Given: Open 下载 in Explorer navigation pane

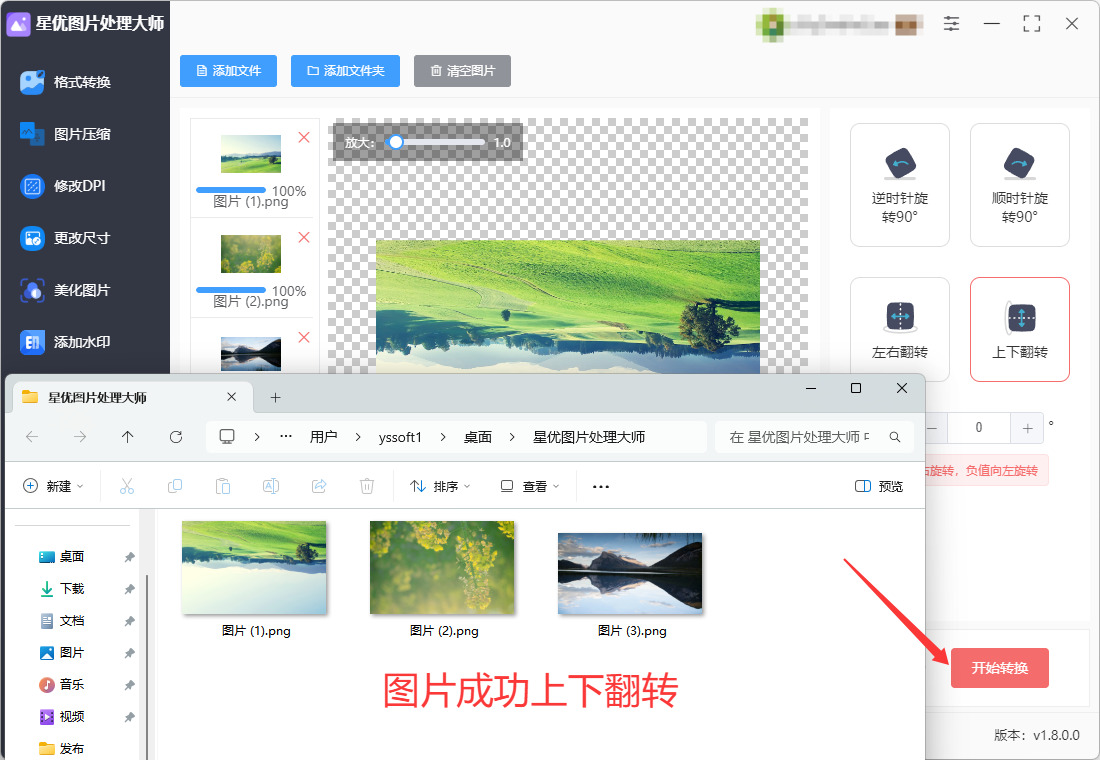Looking at the screenshot, I should [72, 589].
